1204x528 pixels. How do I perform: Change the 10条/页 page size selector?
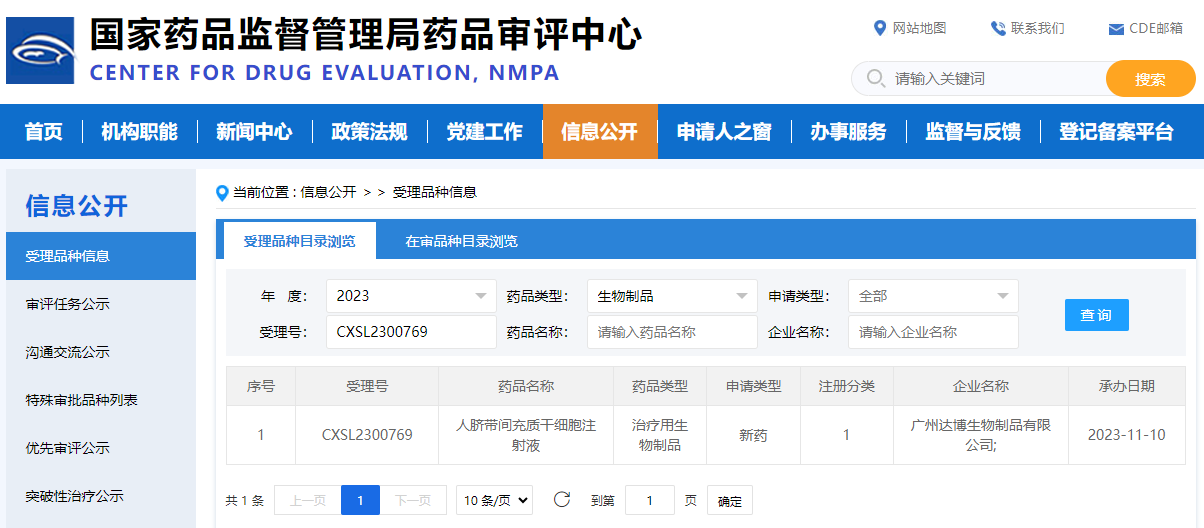(x=494, y=500)
